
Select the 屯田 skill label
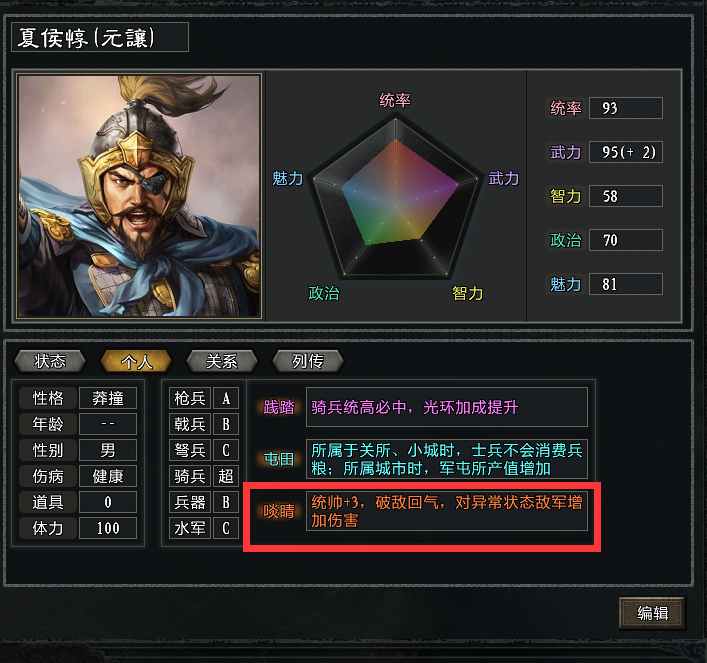pos(279,459)
